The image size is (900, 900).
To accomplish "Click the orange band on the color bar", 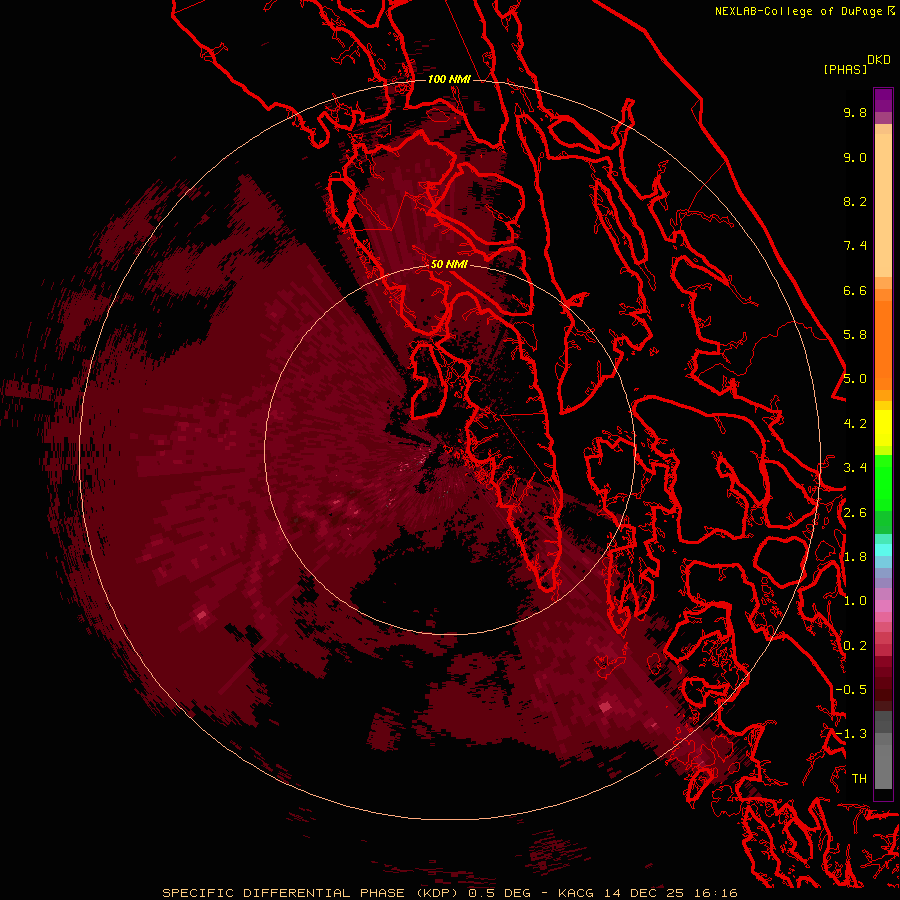I will coord(883,344).
